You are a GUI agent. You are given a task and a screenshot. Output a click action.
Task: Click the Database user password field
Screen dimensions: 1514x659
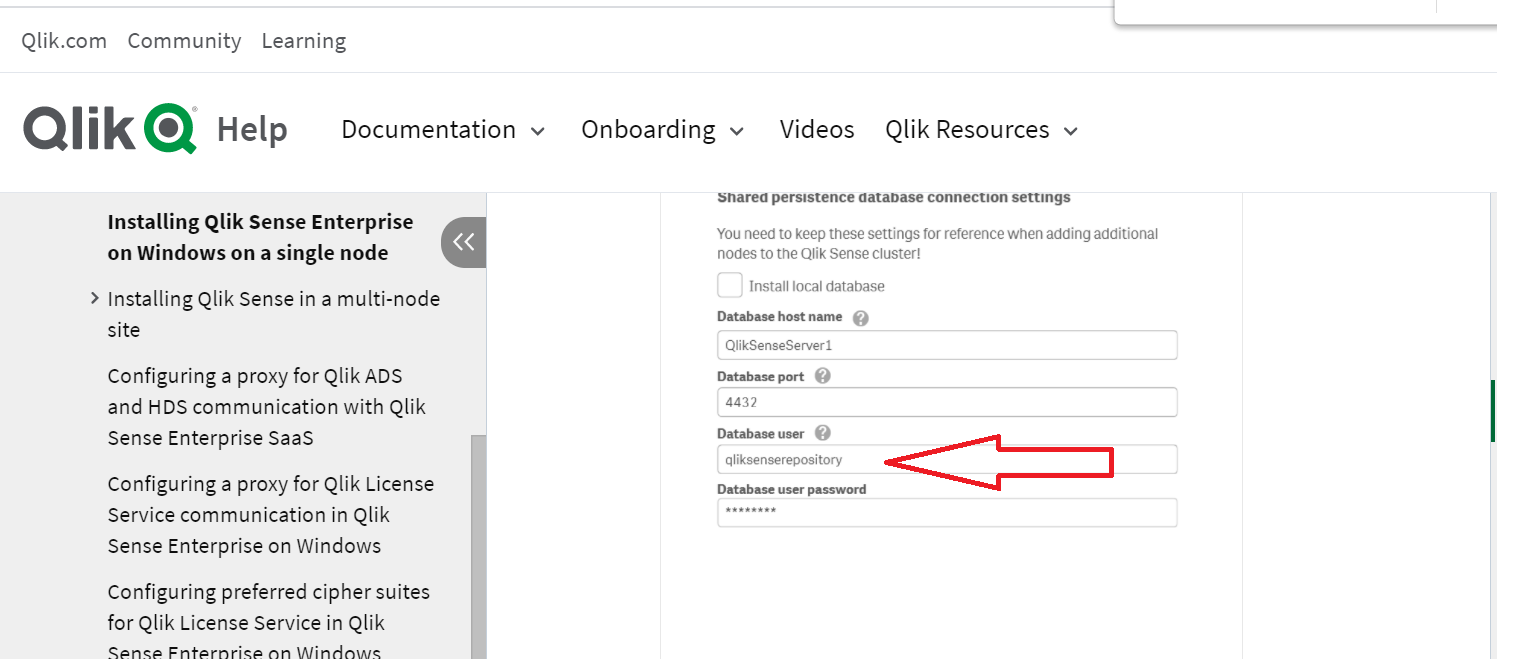click(946, 512)
